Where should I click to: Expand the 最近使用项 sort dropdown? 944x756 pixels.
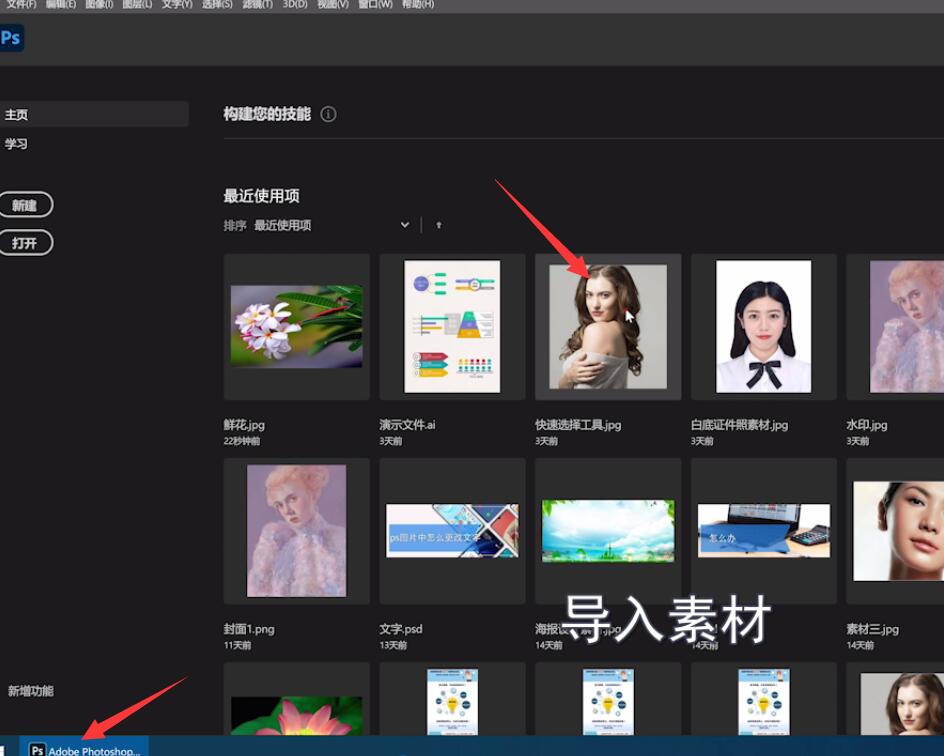coord(405,225)
